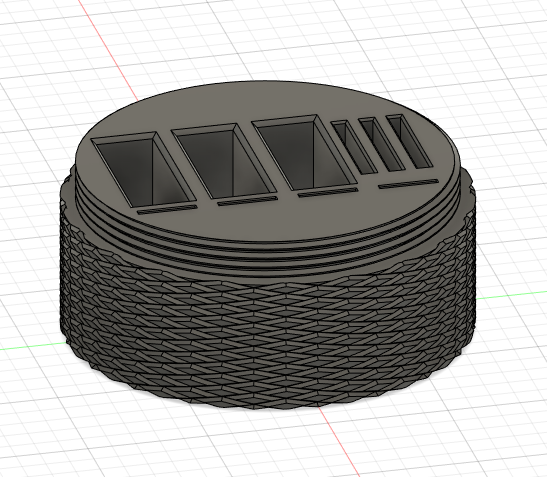Click the knurled diamond-pattern side surface
The image size is (547, 477).
coord(265,335)
